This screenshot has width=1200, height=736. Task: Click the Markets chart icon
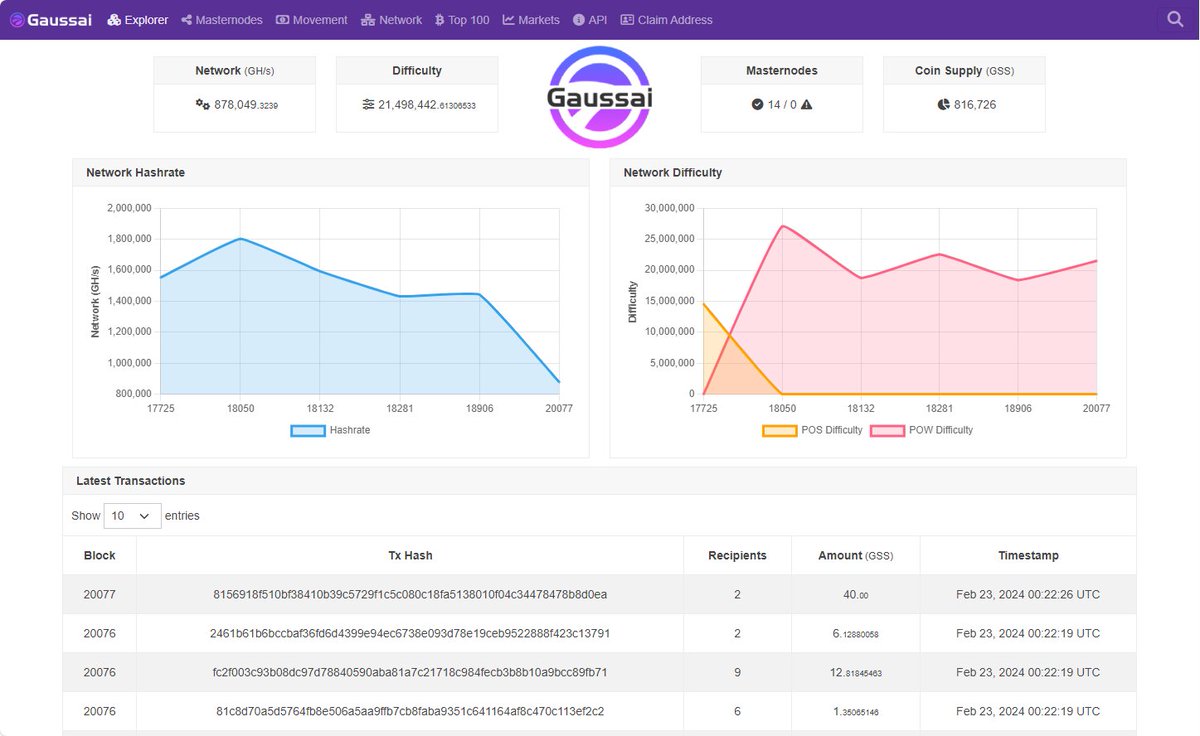508,20
